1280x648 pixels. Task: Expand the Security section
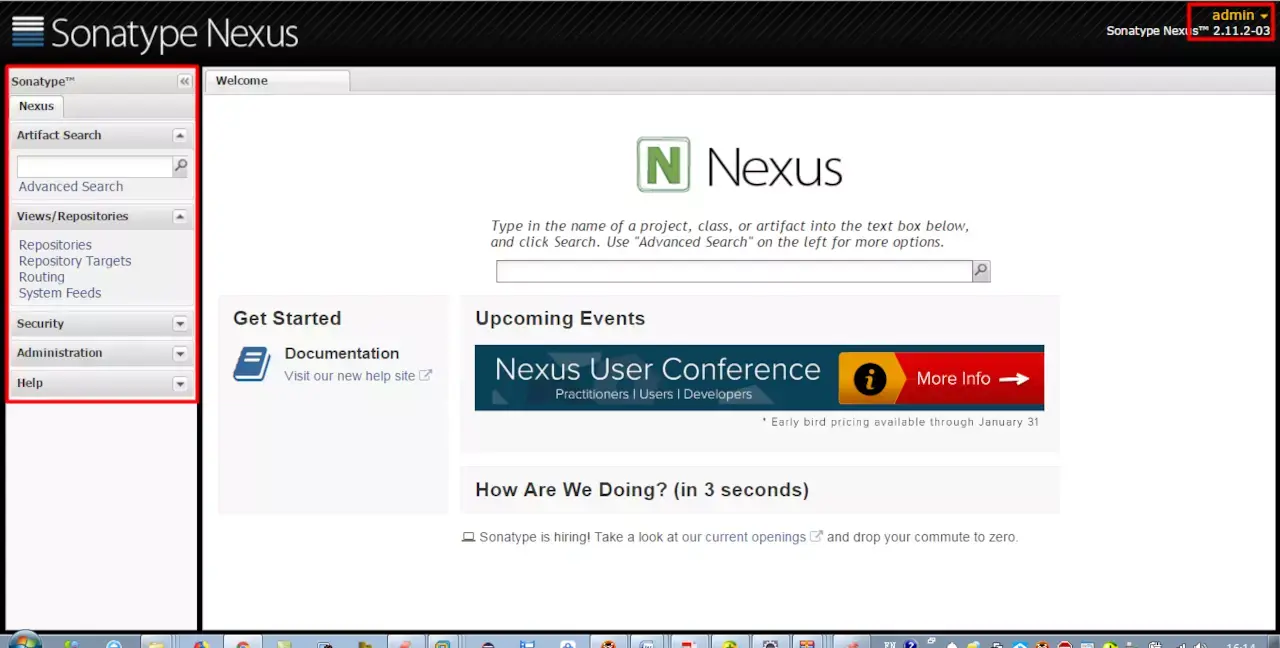click(180, 324)
